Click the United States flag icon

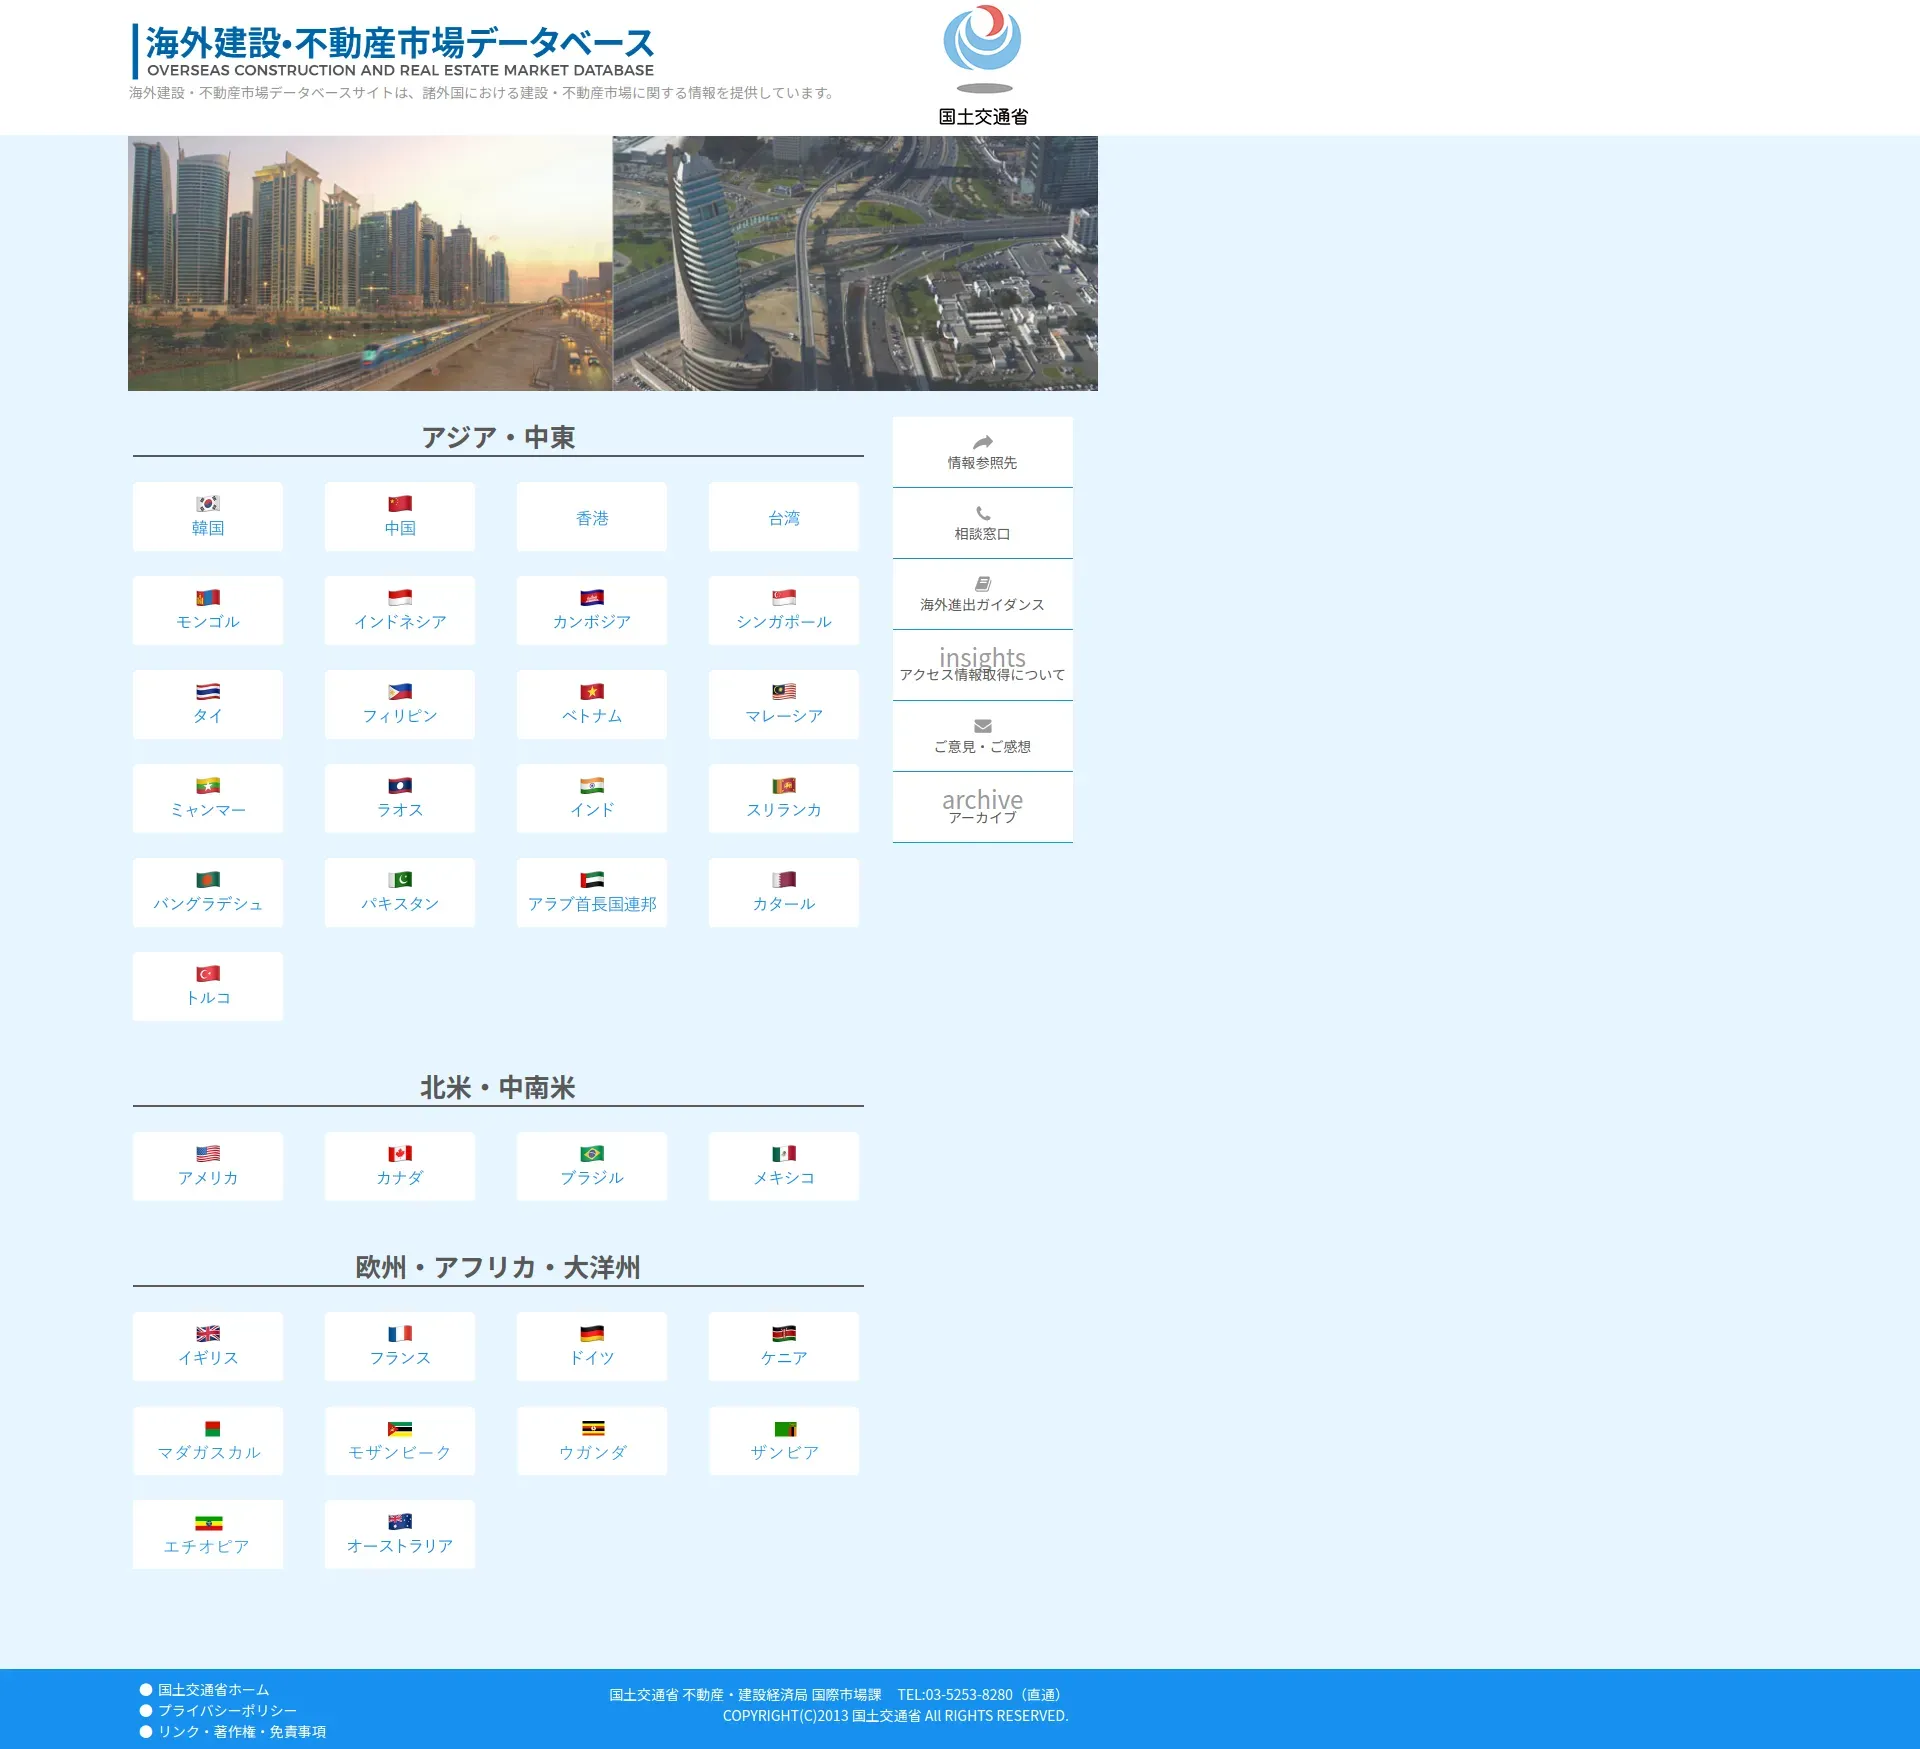point(208,1154)
